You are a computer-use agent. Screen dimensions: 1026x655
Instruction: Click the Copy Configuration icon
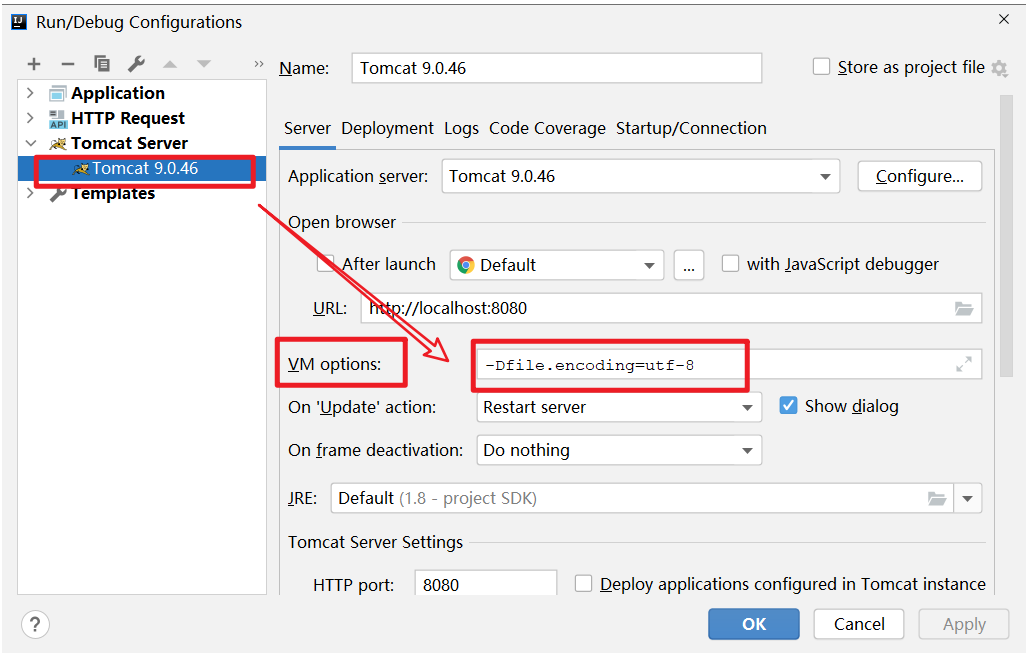click(102, 64)
